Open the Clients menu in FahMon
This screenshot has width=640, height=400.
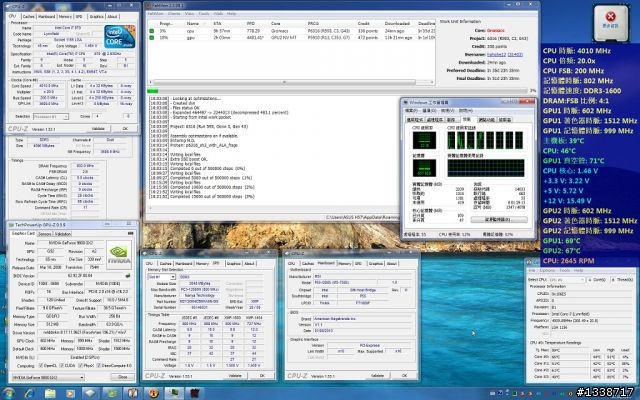coord(174,14)
